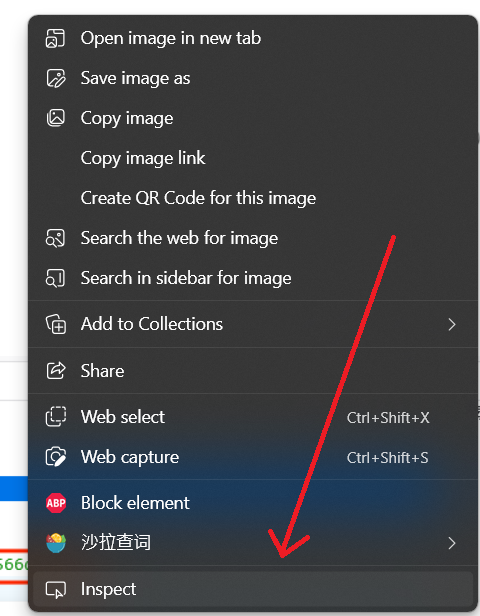Click the Web select dashed-square icon
The image size is (480, 616).
click(56, 417)
